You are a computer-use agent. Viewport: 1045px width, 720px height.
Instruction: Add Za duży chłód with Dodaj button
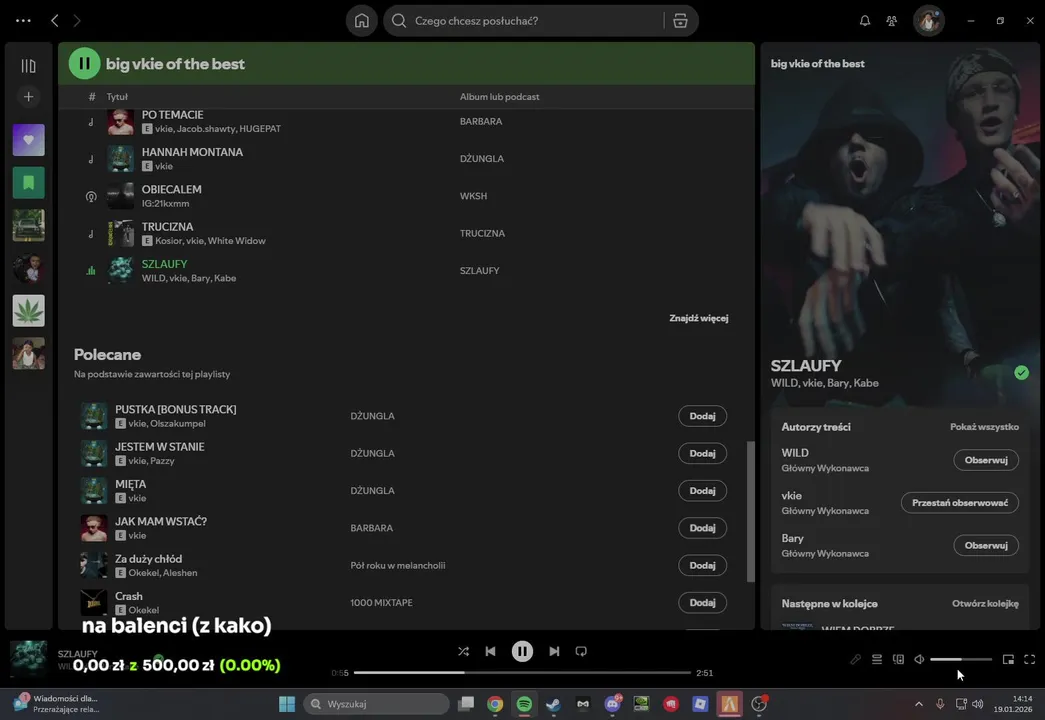tap(702, 565)
